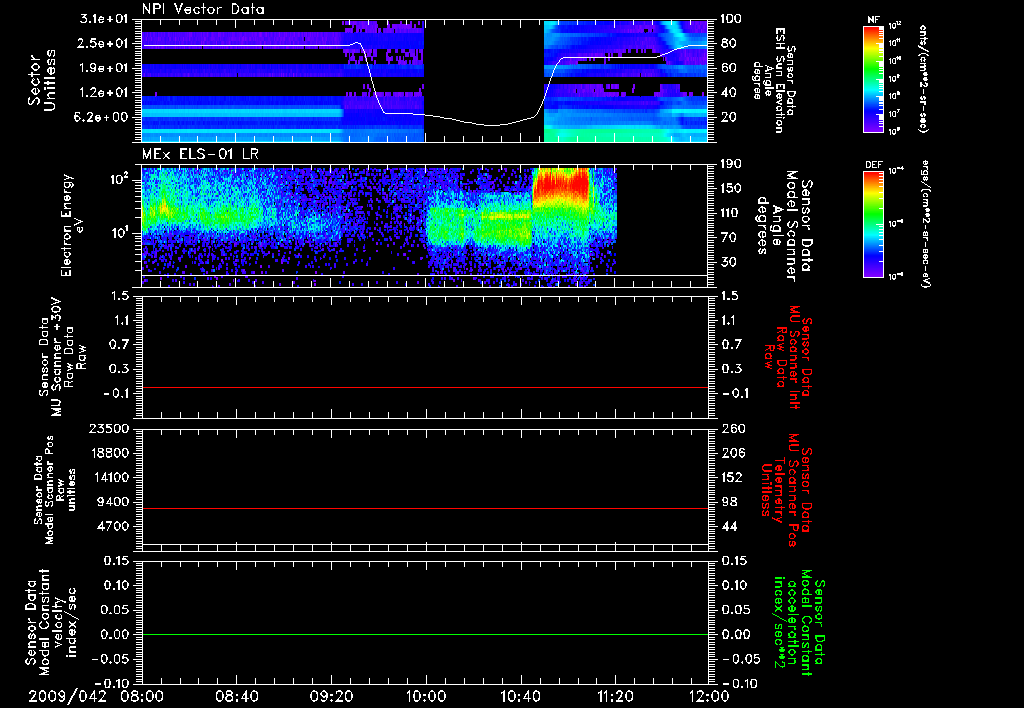Click the 10:00 time axis label
The image size is (1024, 708).
pyautogui.click(x=425, y=696)
